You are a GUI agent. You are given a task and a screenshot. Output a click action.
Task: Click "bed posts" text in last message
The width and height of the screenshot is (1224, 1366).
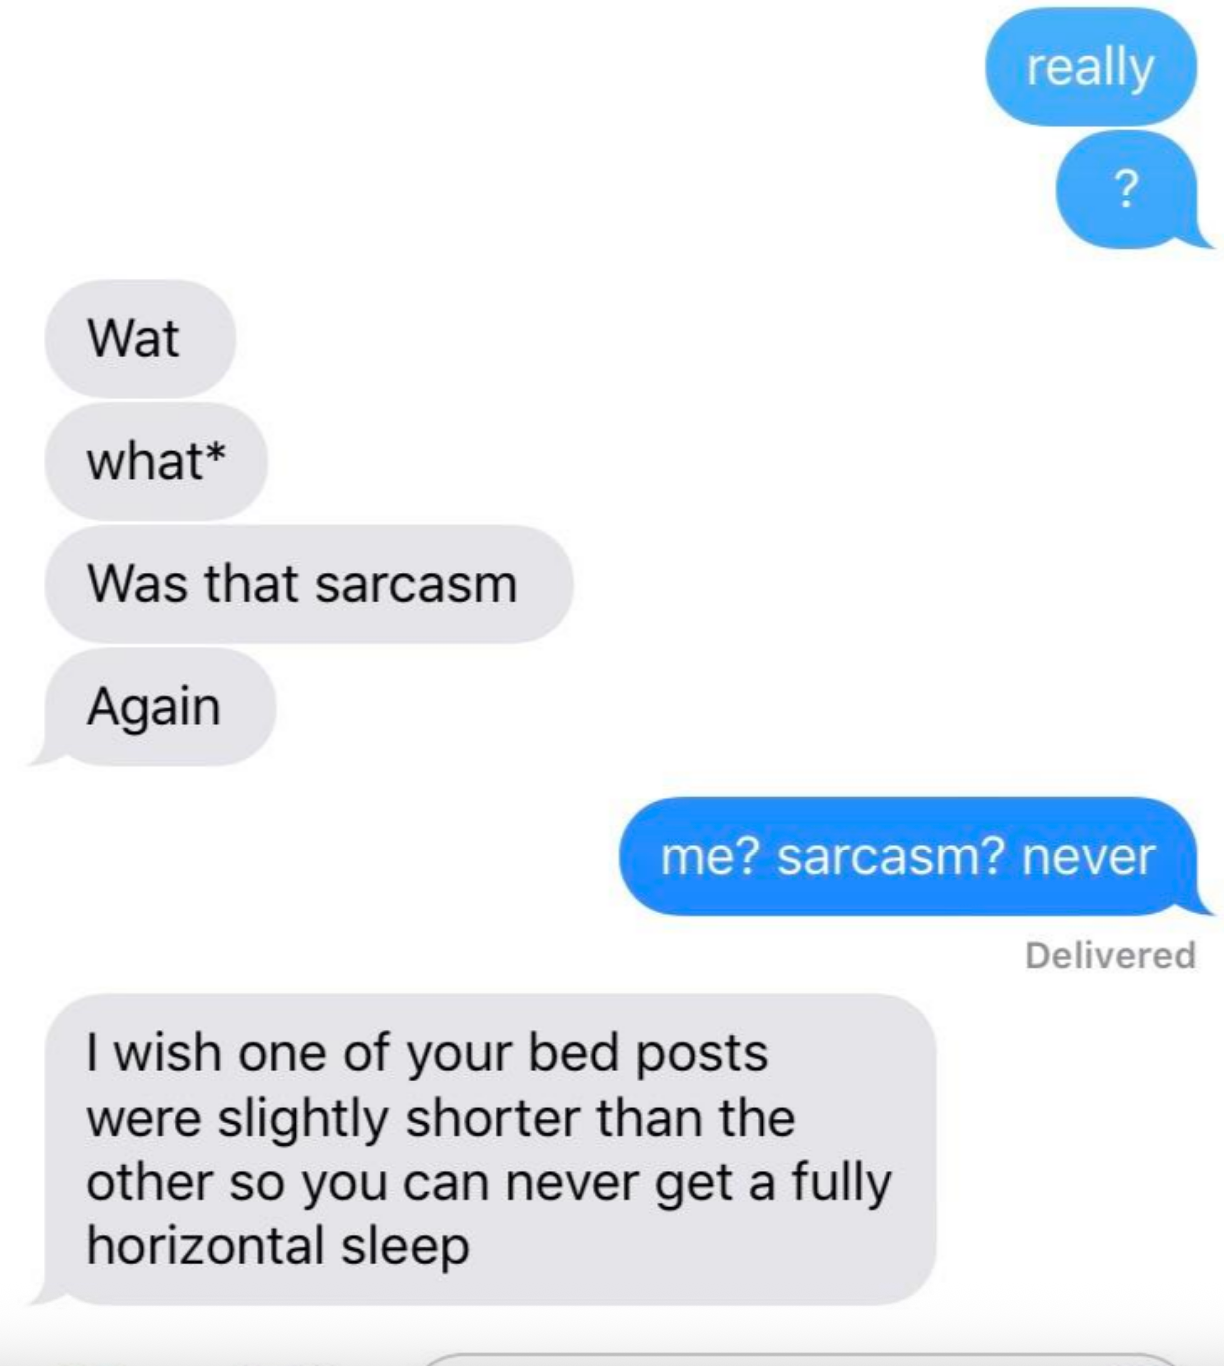pyautogui.click(x=647, y=1053)
